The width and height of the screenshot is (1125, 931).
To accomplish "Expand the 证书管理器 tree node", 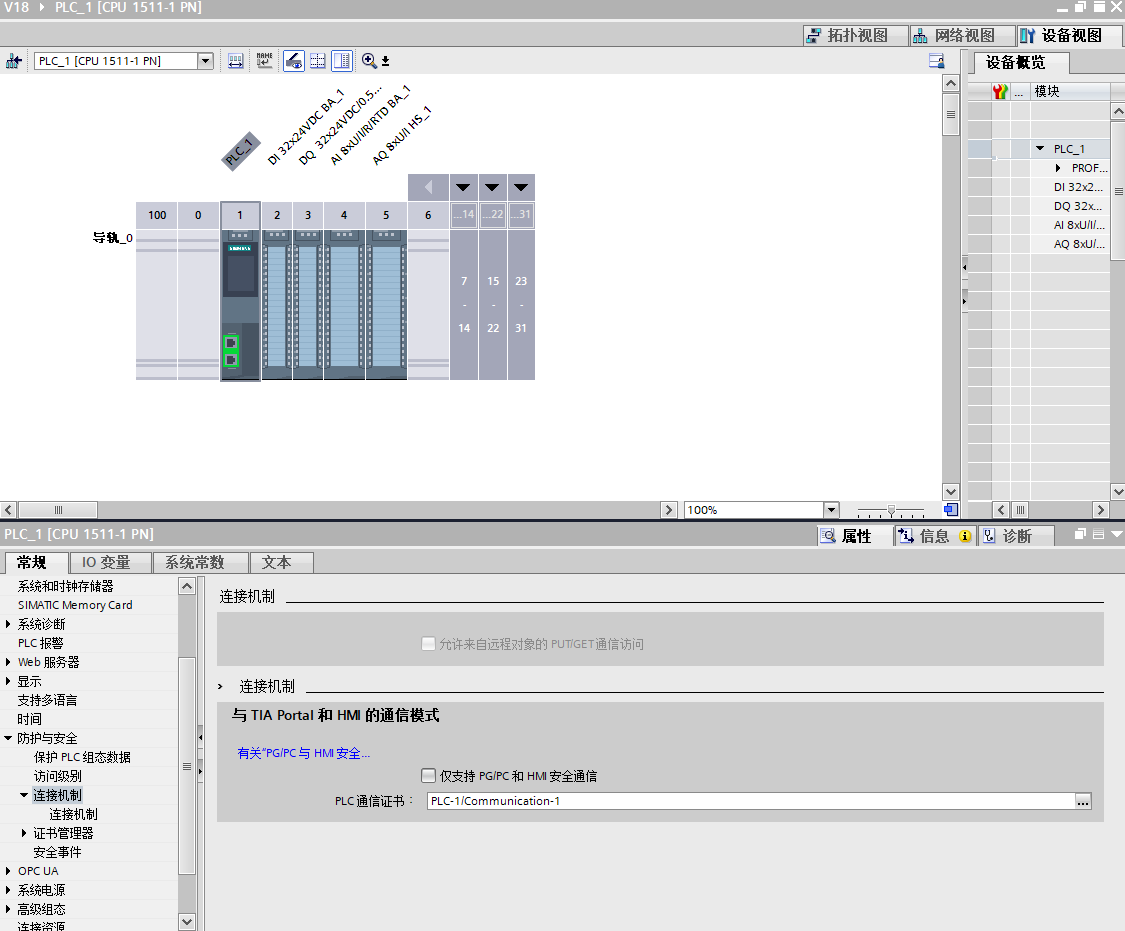I will (x=25, y=833).
